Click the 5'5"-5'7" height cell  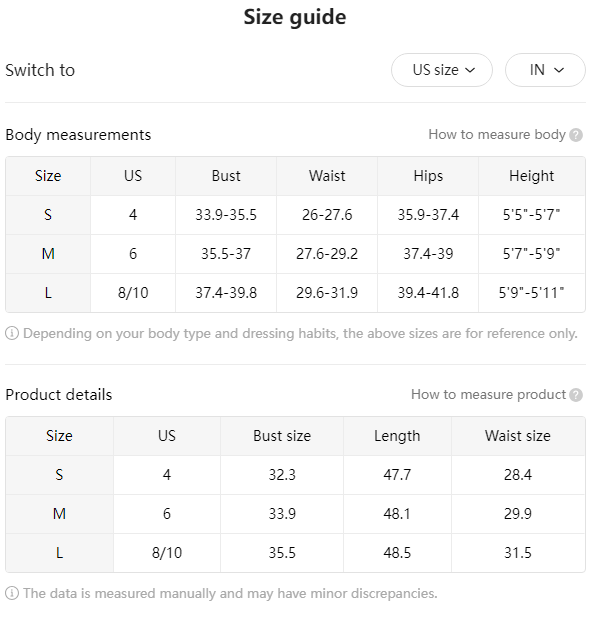coord(532,215)
